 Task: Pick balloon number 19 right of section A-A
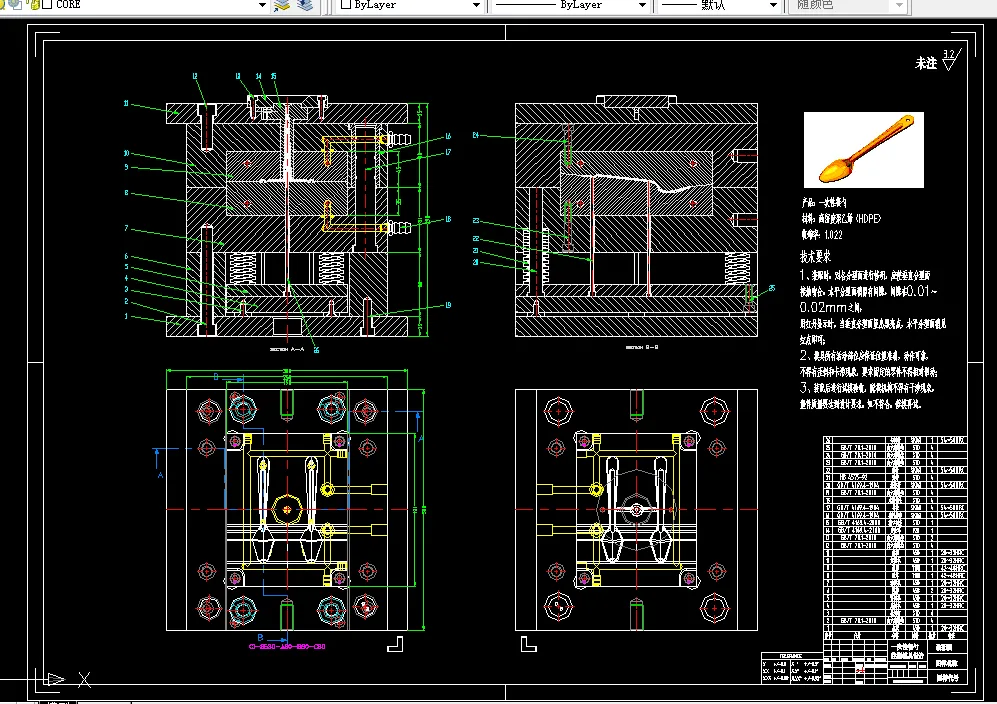(x=448, y=305)
